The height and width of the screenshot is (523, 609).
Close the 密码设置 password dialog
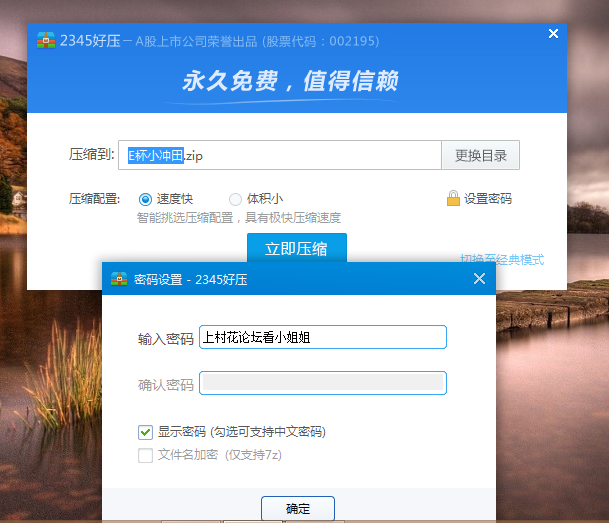[x=479, y=279]
